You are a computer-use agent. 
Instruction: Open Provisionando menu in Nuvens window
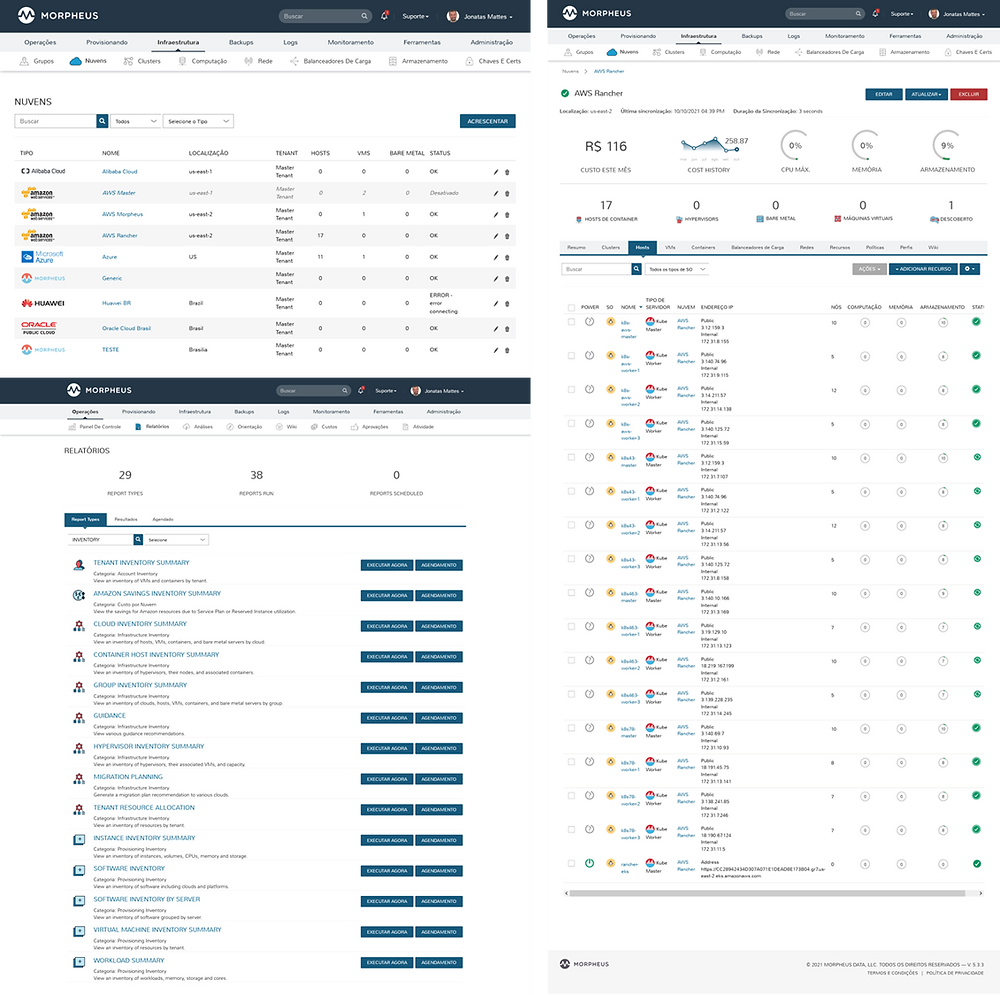pyautogui.click(x=107, y=42)
